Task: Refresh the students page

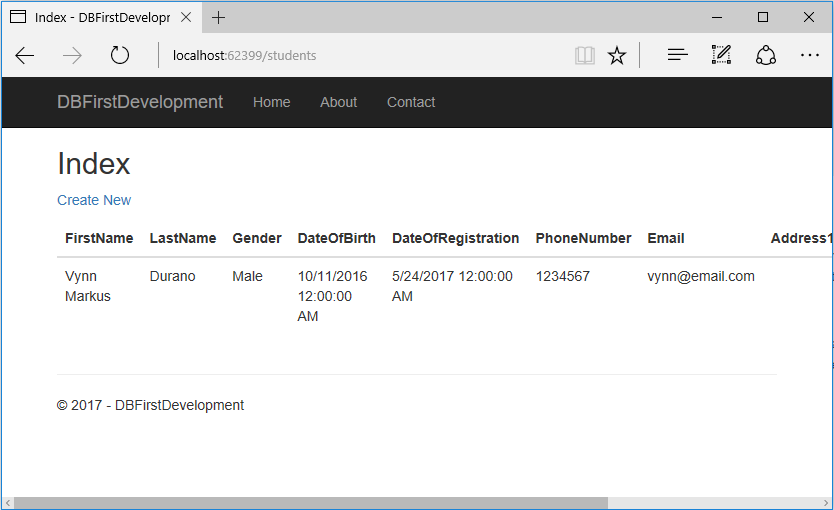Action: click(120, 55)
